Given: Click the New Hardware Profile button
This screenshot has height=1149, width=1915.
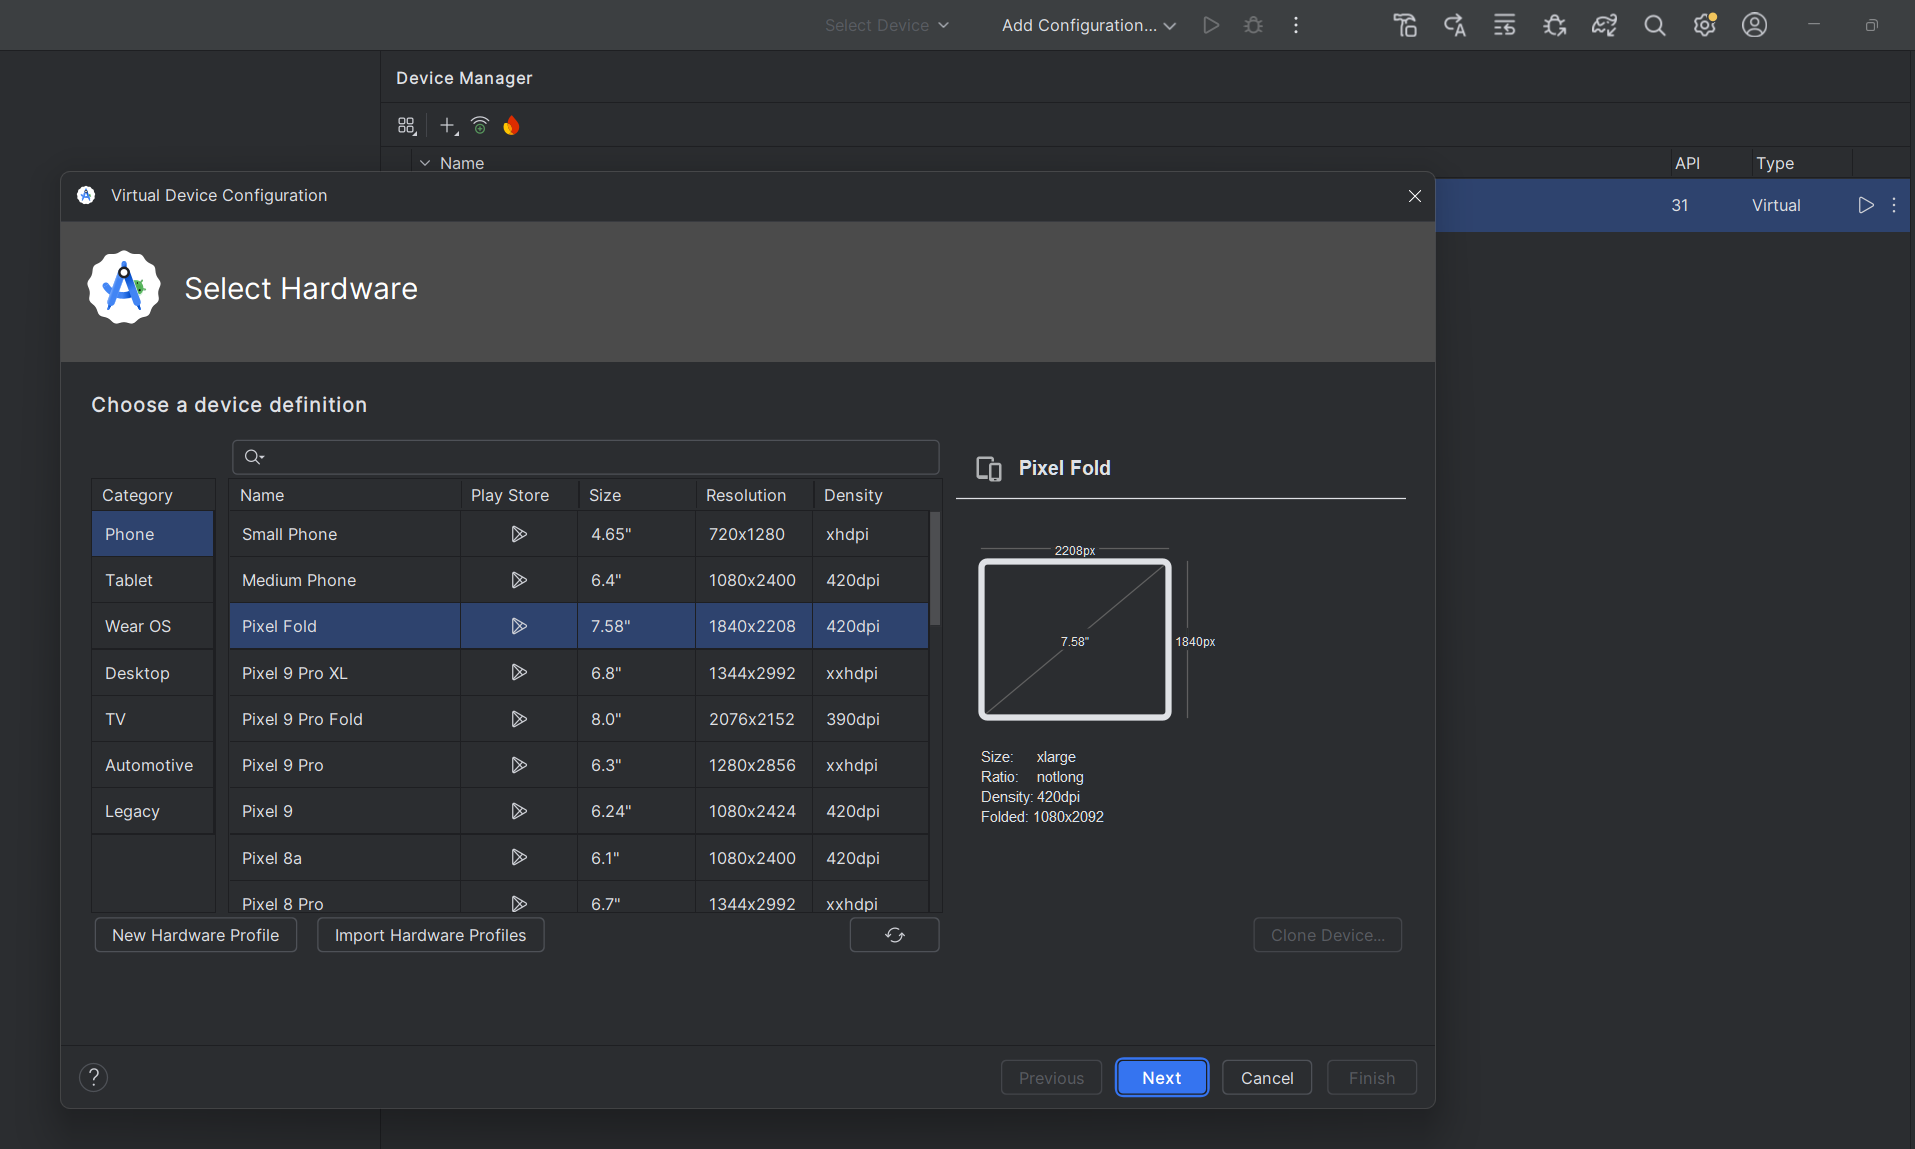Looking at the screenshot, I should (196, 935).
